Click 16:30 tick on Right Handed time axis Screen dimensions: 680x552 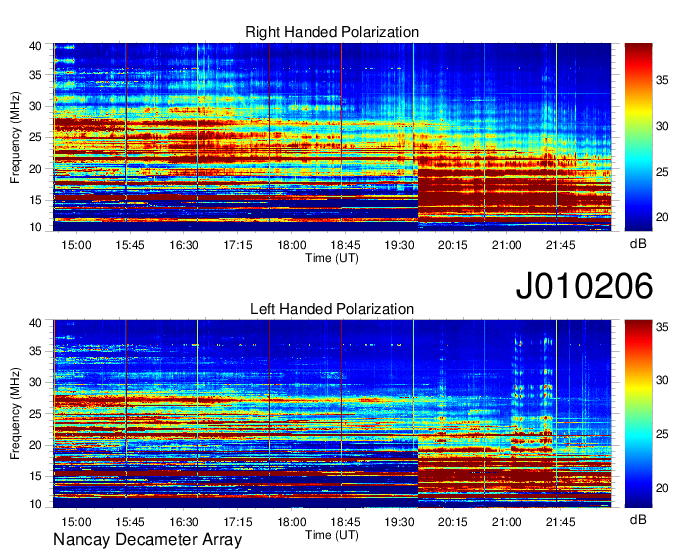(183, 245)
